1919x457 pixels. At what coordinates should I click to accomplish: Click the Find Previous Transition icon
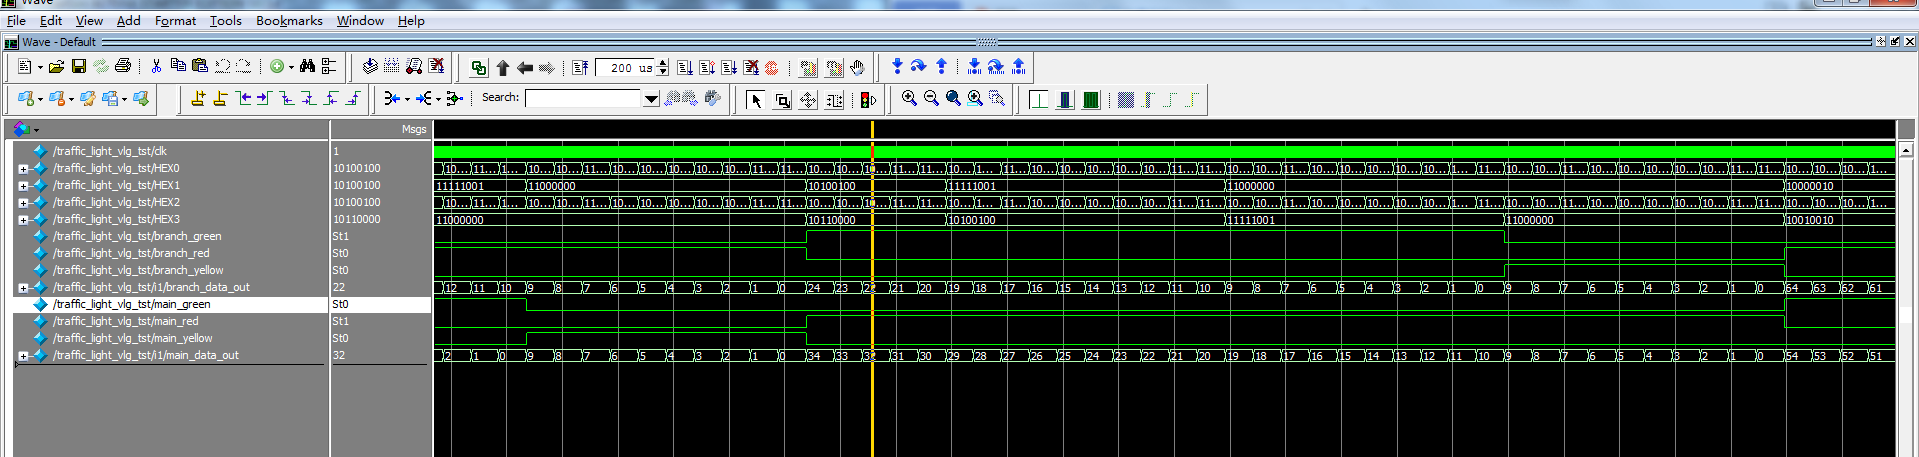tap(243, 98)
